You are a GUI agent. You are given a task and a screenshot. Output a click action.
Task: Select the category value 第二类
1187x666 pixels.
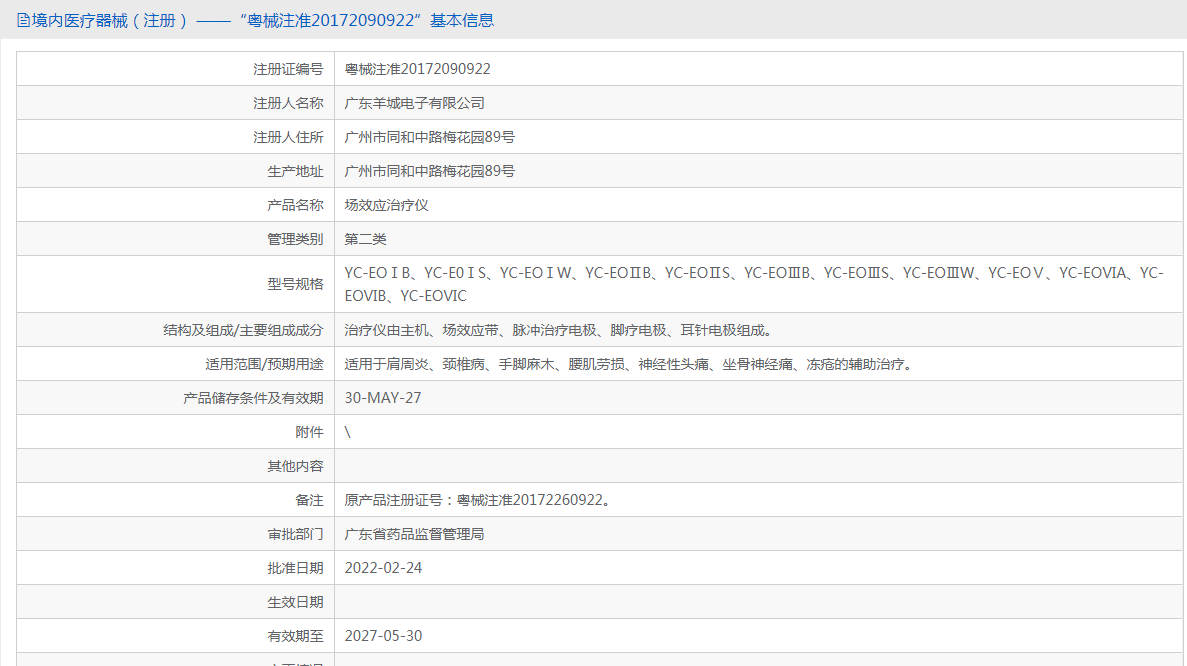(365, 239)
